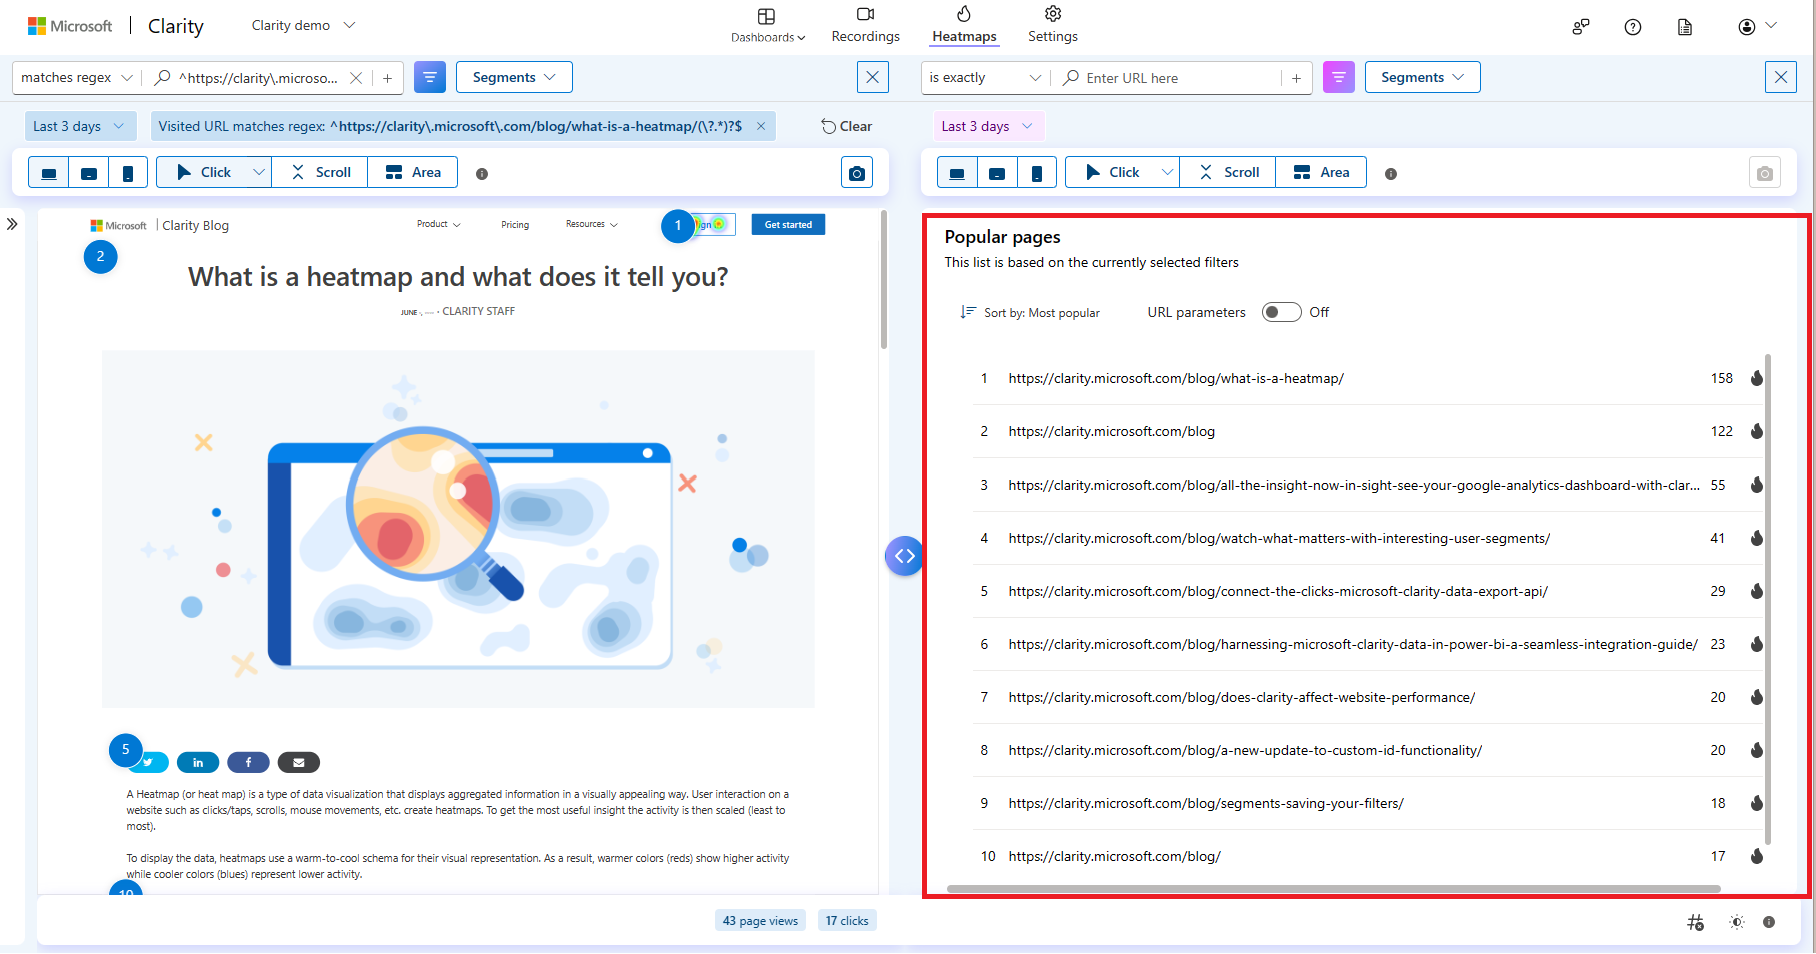Open the documentation page icon

[1684, 27]
